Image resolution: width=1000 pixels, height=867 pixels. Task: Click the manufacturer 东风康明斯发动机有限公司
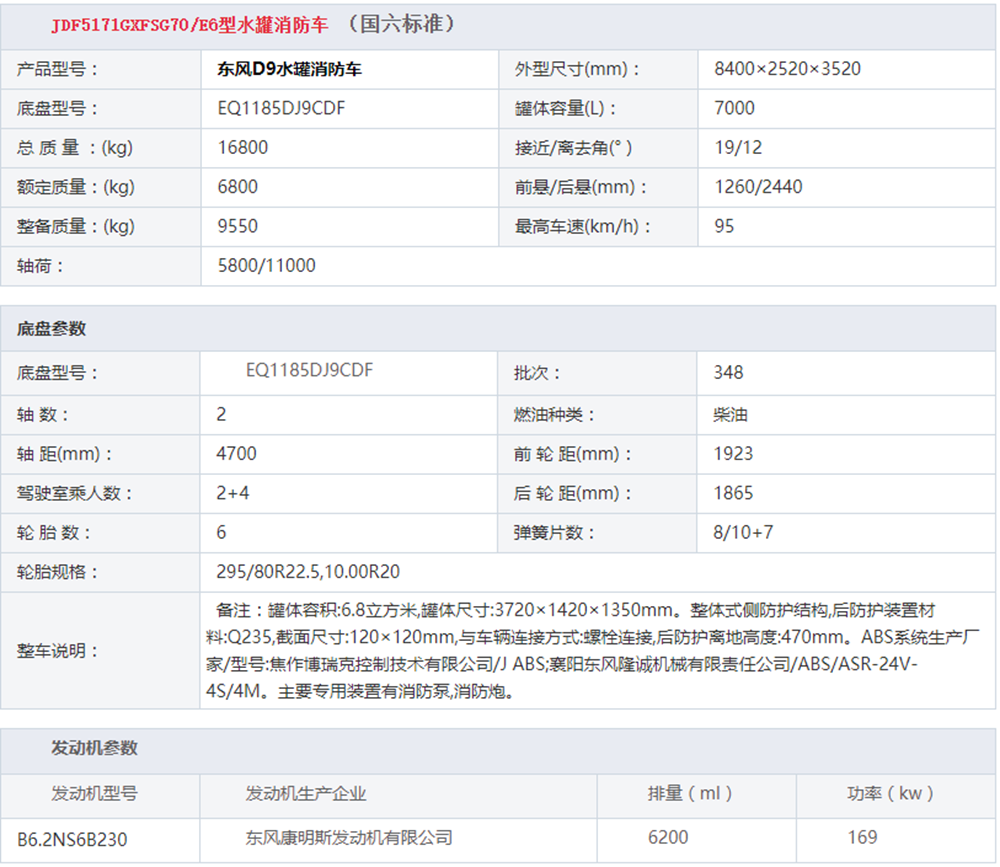(x=349, y=838)
